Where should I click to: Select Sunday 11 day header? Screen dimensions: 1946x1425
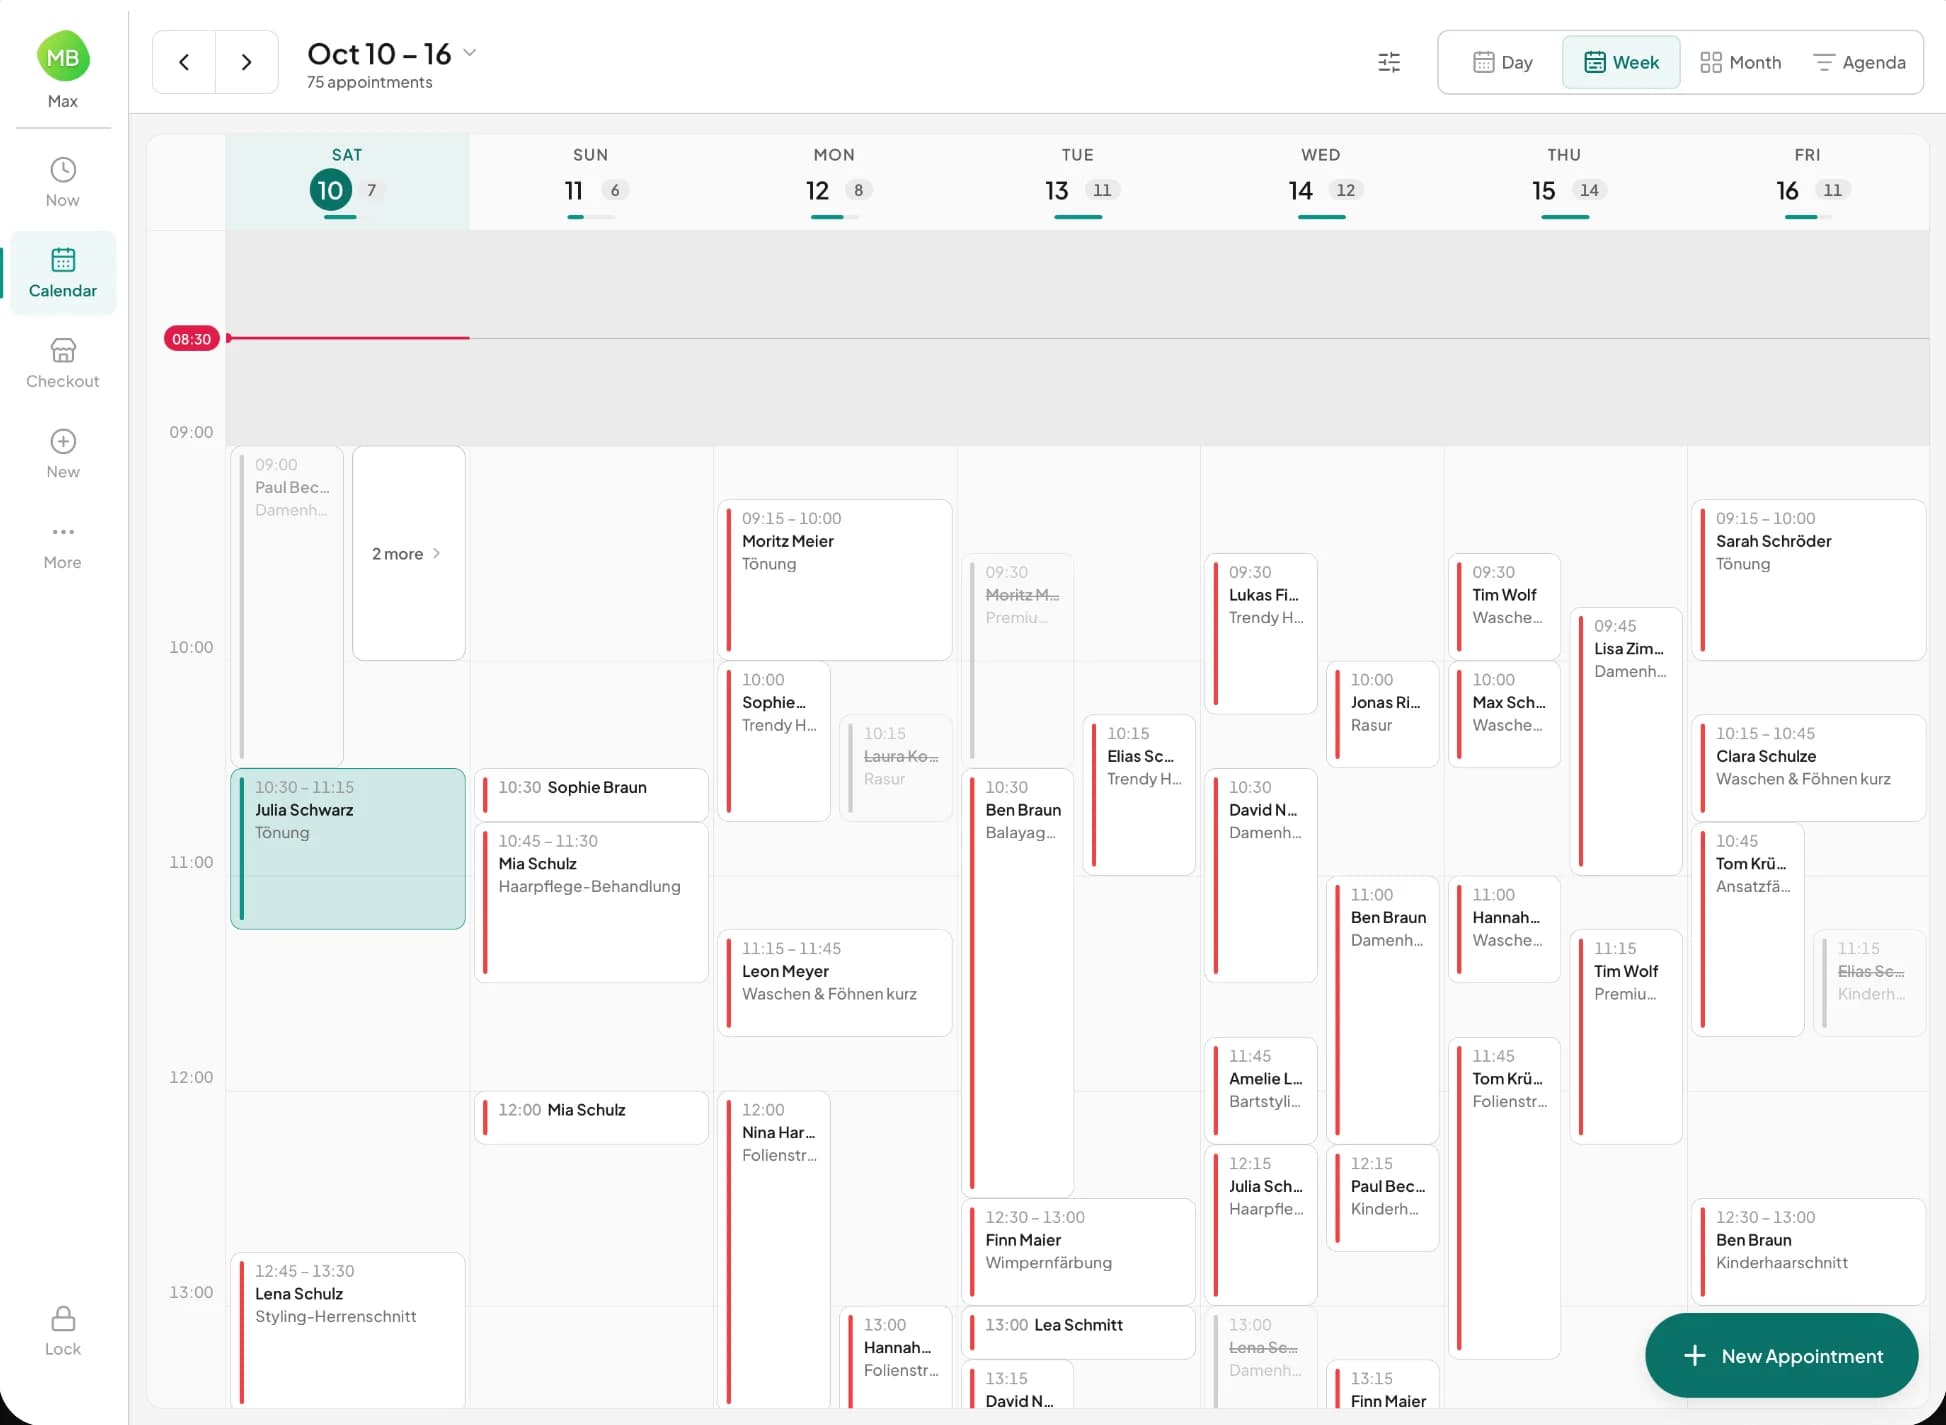tap(591, 182)
